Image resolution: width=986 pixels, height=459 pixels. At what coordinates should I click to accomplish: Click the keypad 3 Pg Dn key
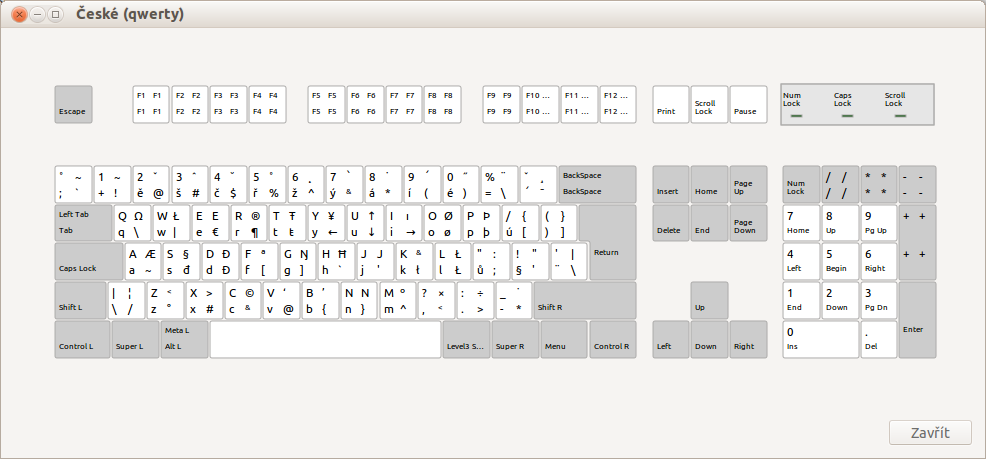878,301
